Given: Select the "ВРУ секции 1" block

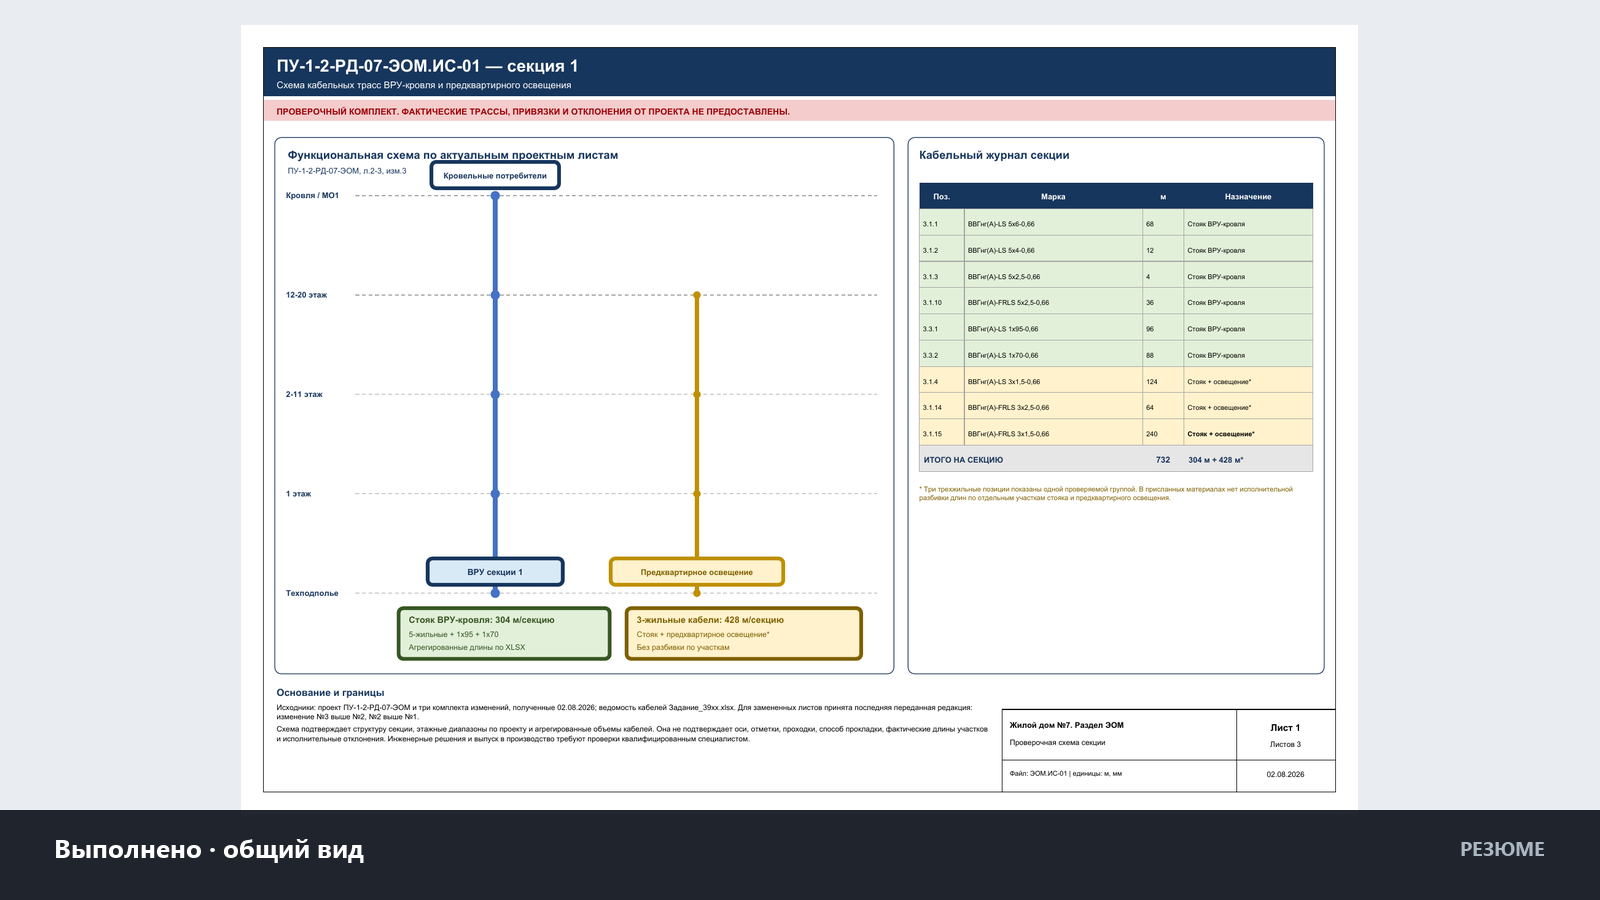Looking at the screenshot, I should pos(495,572).
